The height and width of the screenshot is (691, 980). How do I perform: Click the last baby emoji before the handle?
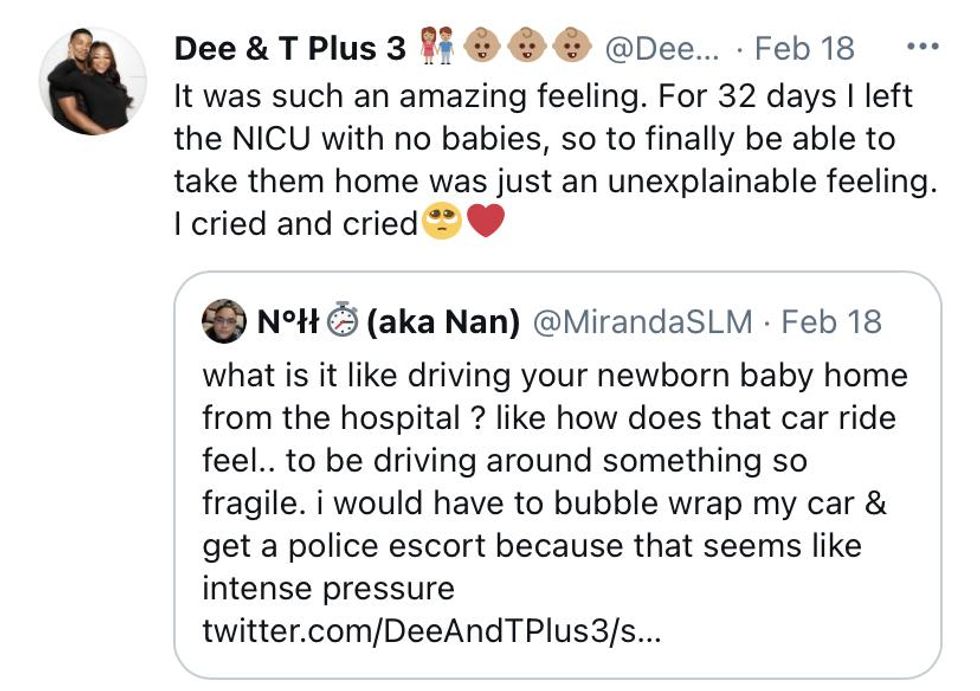pyautogui.click(x=572, y=48)
